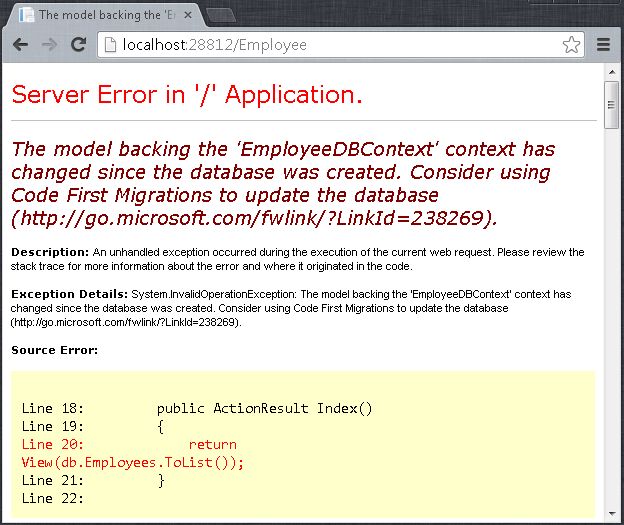Bookmark this page with the star icon
624x525 pixels.
(571, 45)
